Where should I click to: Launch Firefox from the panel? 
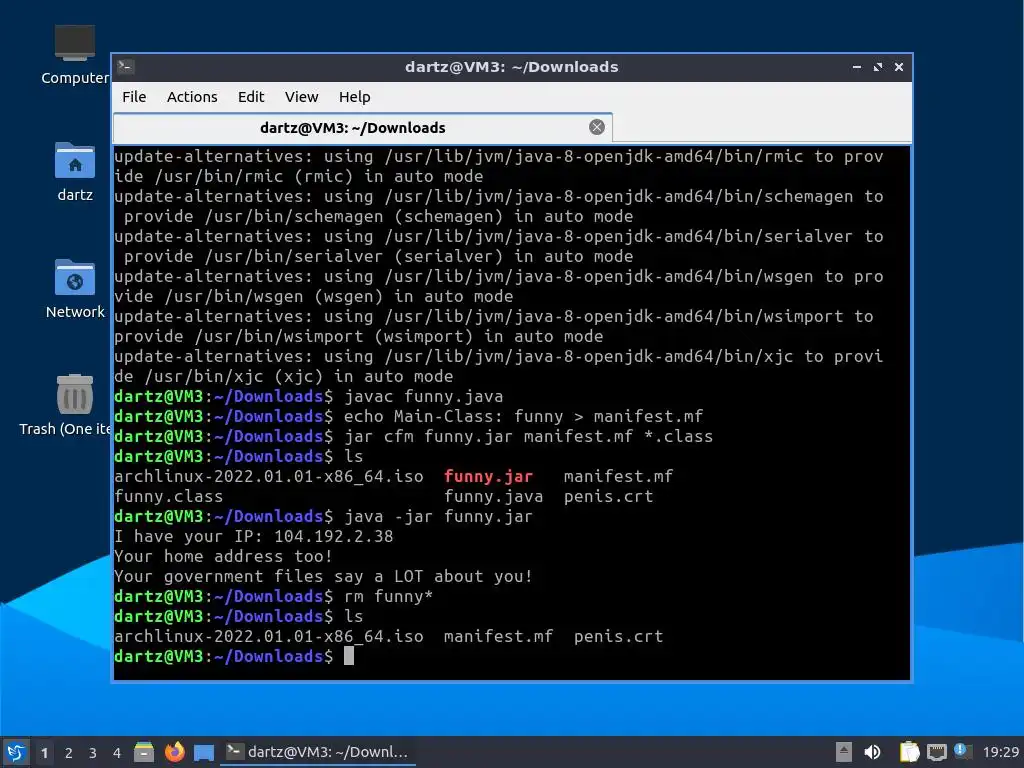174,752
